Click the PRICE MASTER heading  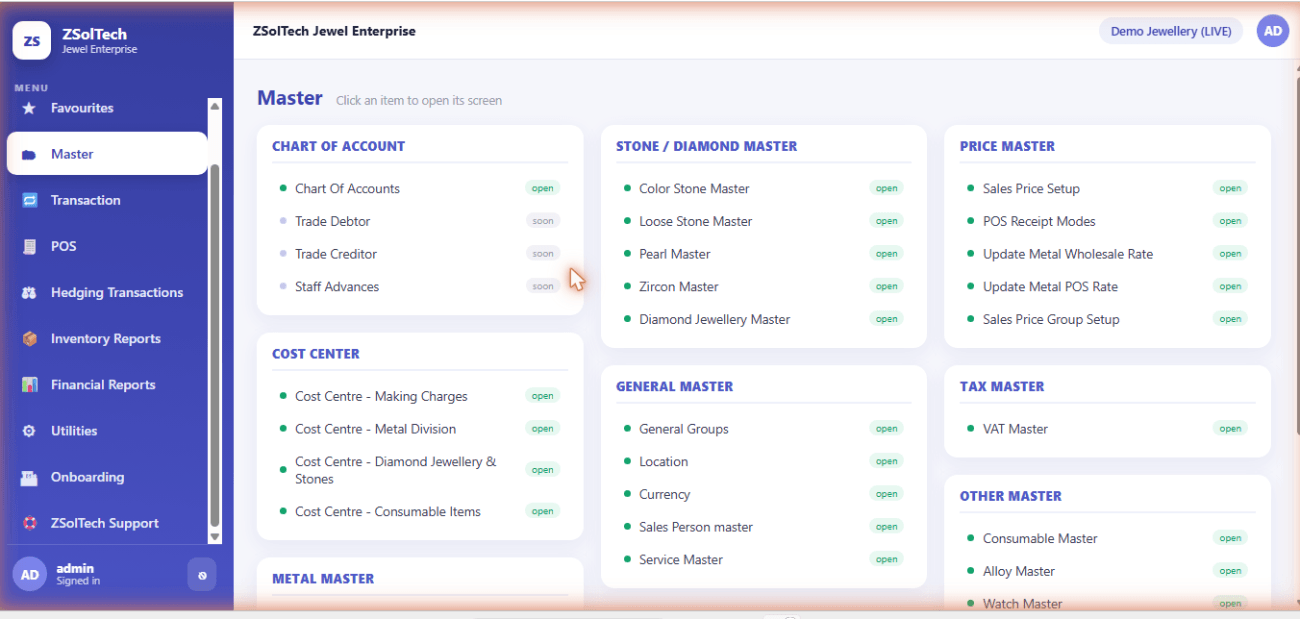pyautogui.click(x=1007, y=146)
